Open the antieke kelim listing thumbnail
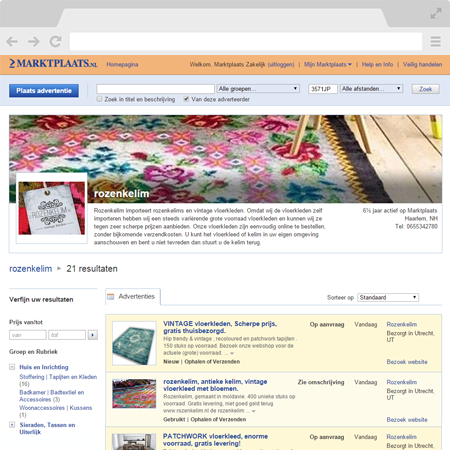Viewport: 450px width, 450px height. pos(134,394)
